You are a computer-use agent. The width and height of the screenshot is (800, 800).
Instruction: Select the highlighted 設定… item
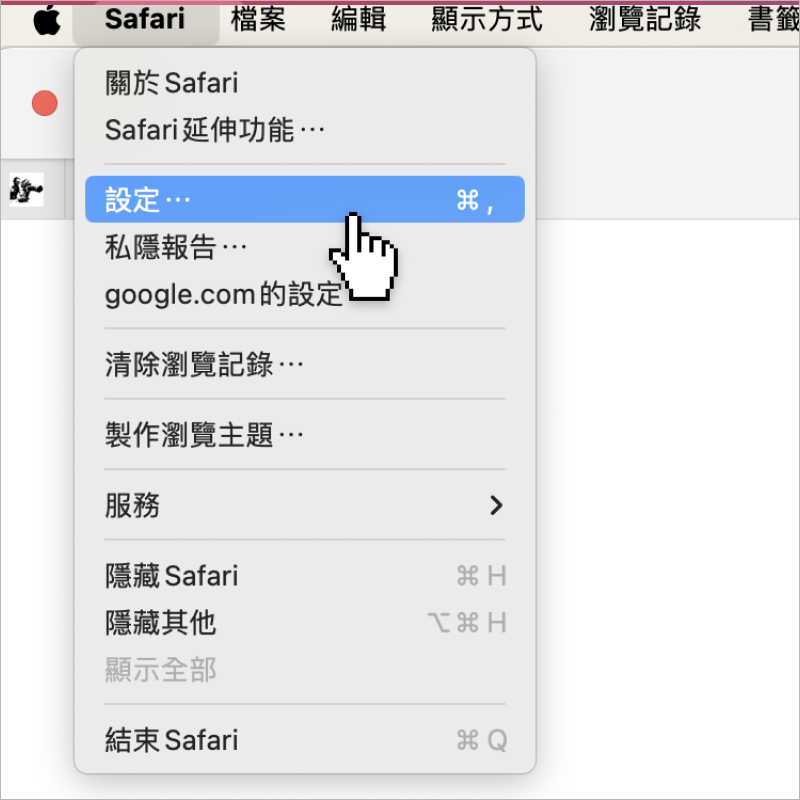coord(305,199)
